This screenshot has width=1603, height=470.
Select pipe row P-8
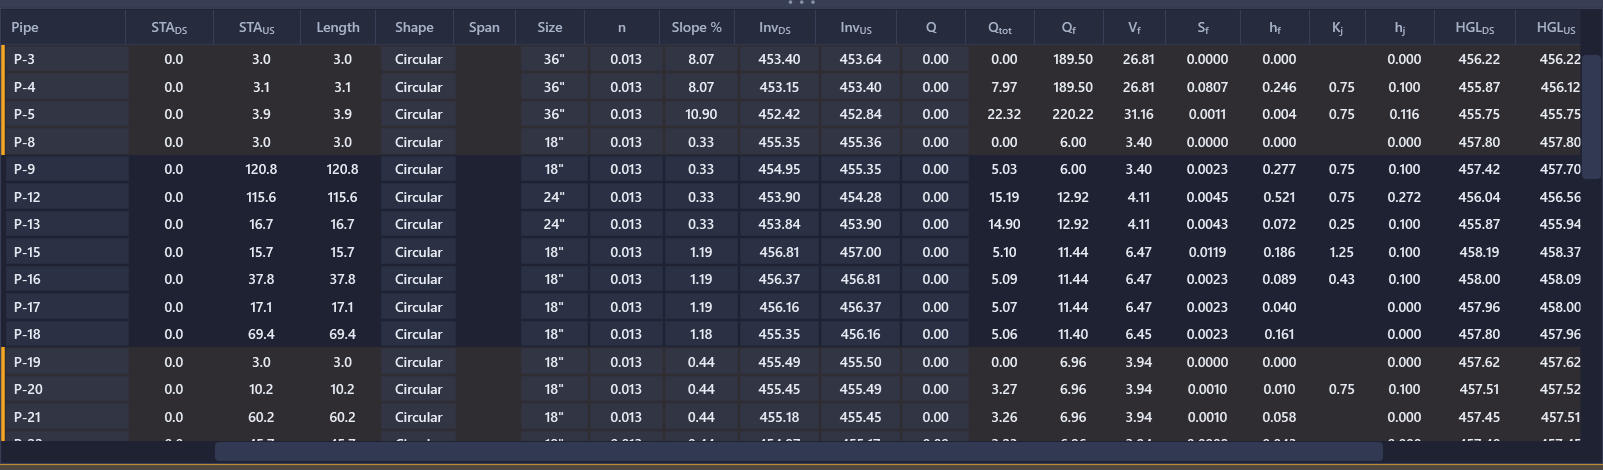tap(69, 142)
